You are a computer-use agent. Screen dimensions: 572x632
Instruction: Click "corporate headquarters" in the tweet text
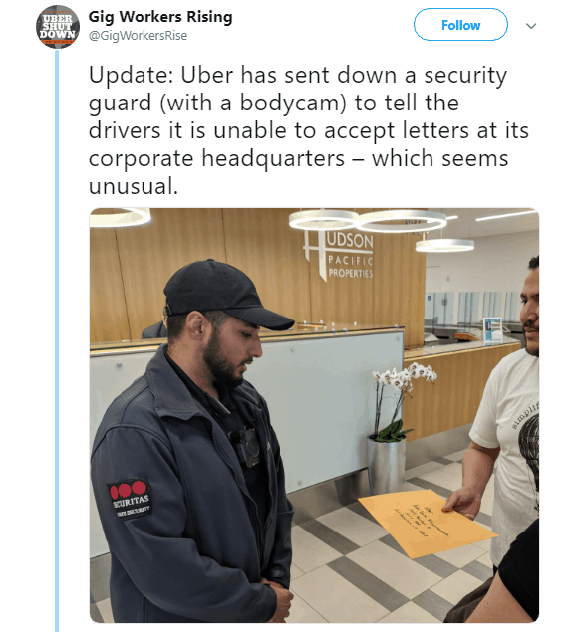tap(217, 158)
